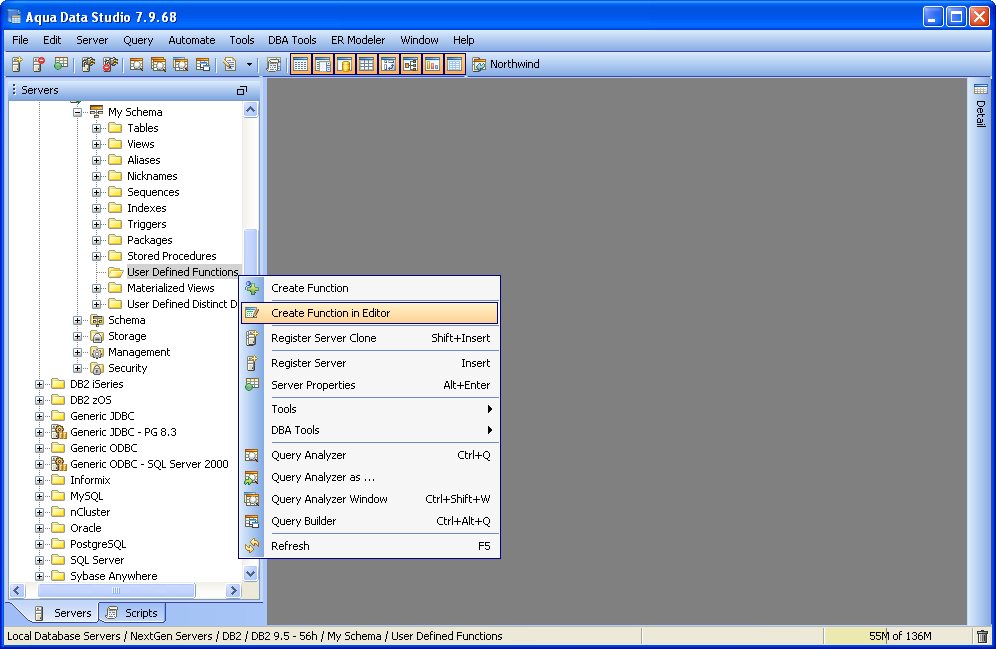Expand the Tables folder
The height and width of the screenshot is (649, 996).
[97, 128]
